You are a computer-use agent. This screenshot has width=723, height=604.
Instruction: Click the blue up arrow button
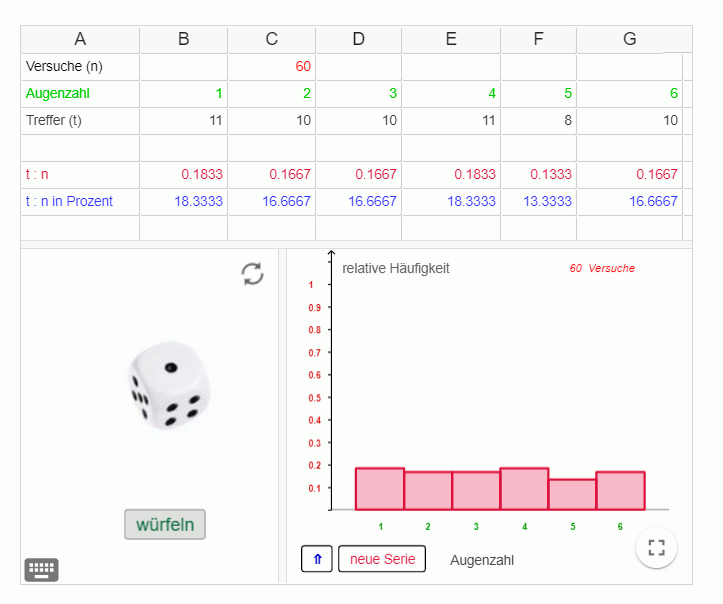317,559
